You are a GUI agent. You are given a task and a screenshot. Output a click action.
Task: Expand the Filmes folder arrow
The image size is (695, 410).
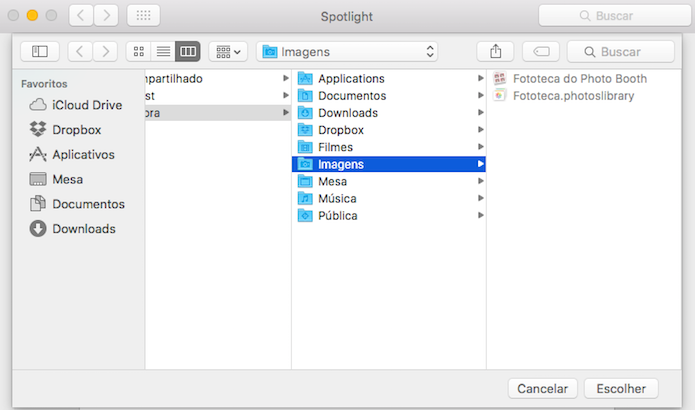pos(480,147)
